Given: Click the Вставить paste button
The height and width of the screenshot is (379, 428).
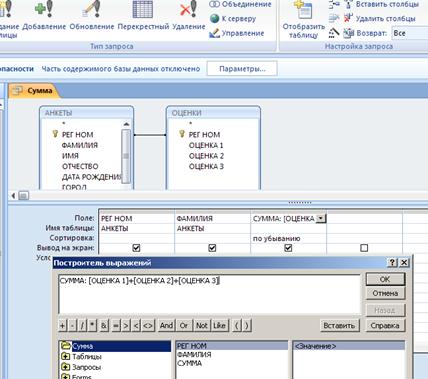Looking at the screenshot, I should (x=340, y=325).
